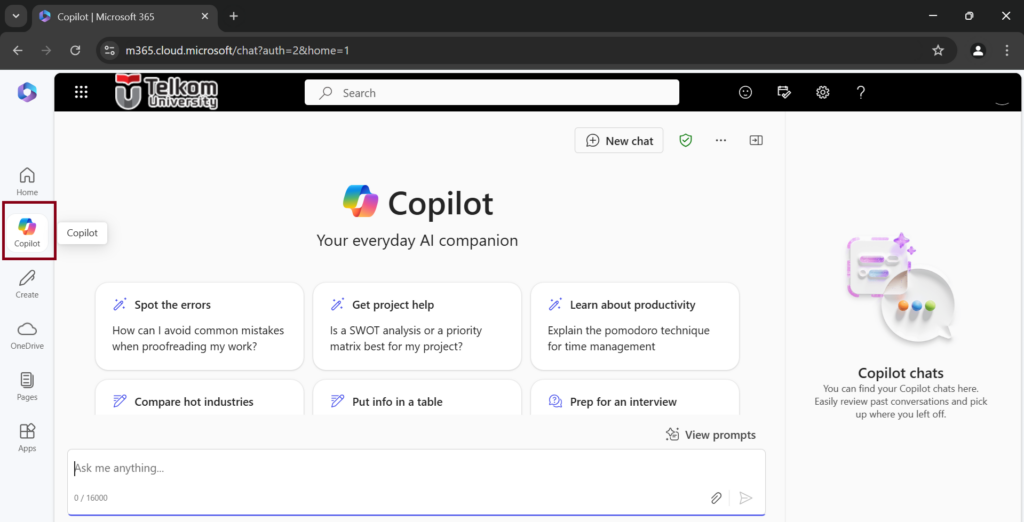The height and width of the screenshot is (522, 1024).
Task: Select the Spot the errors prompt card
Action: coord(199,325)
